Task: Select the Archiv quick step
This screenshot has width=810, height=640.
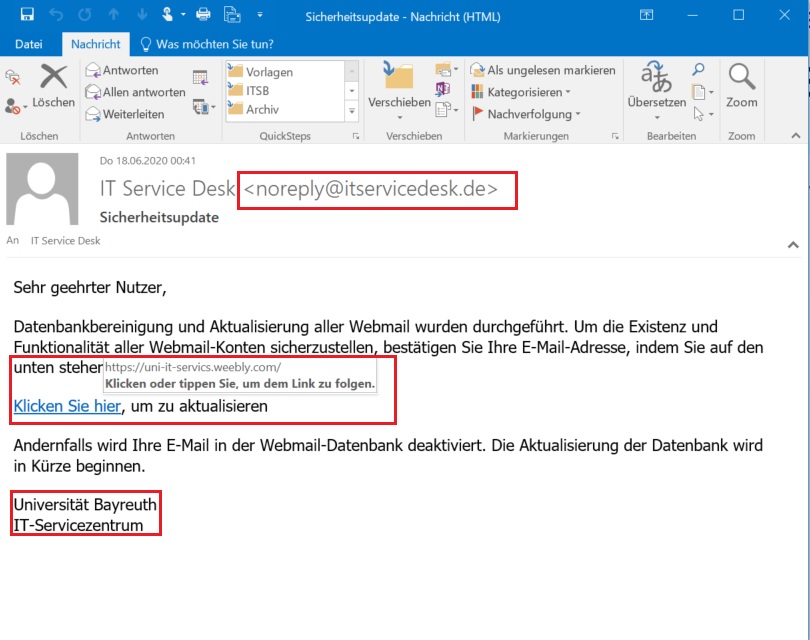Action: pyautogui.click(x=285, y=110)
